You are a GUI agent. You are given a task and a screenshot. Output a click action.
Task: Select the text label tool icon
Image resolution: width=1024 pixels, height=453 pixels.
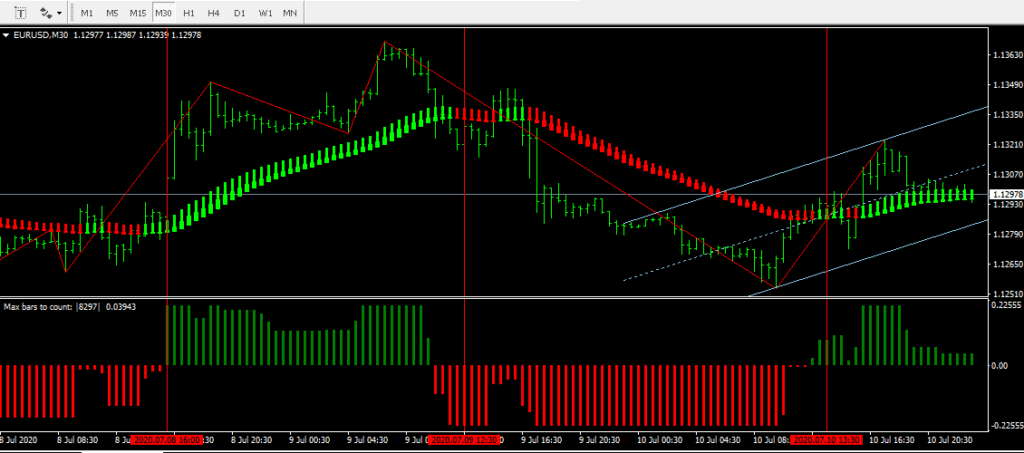[x=21, y=12]
